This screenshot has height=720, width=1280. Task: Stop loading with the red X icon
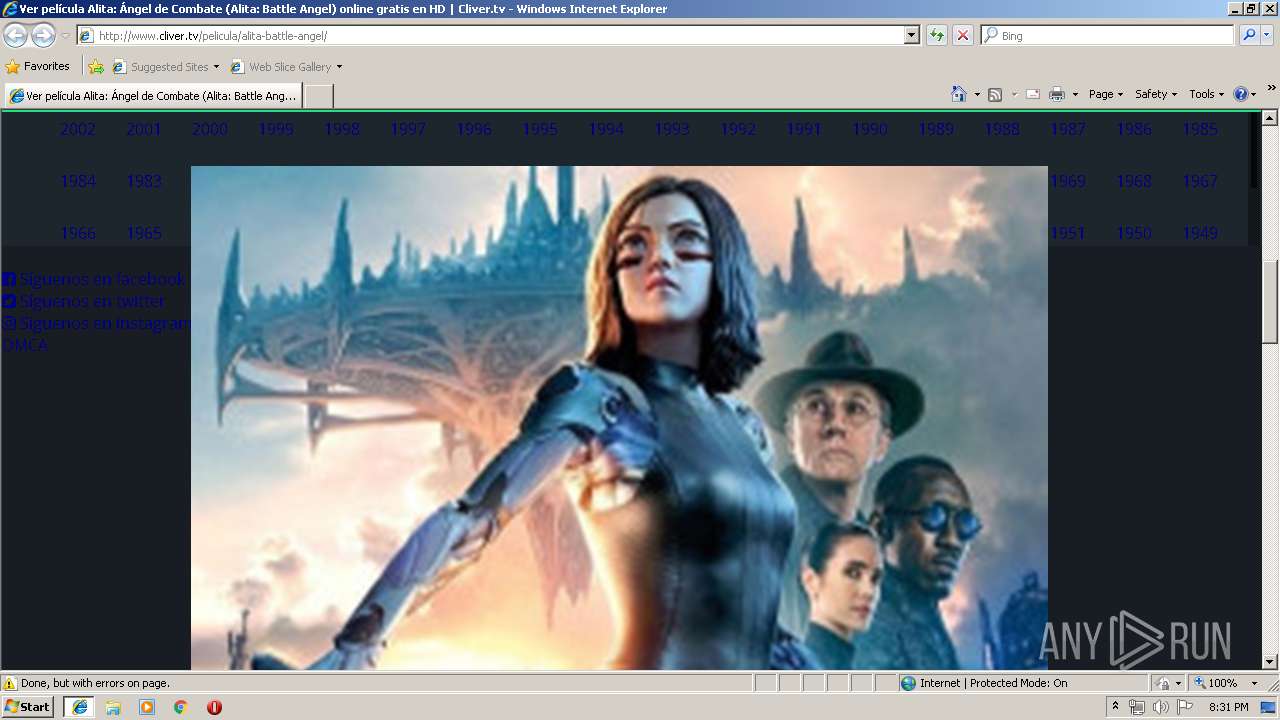[x=962, y=35]
